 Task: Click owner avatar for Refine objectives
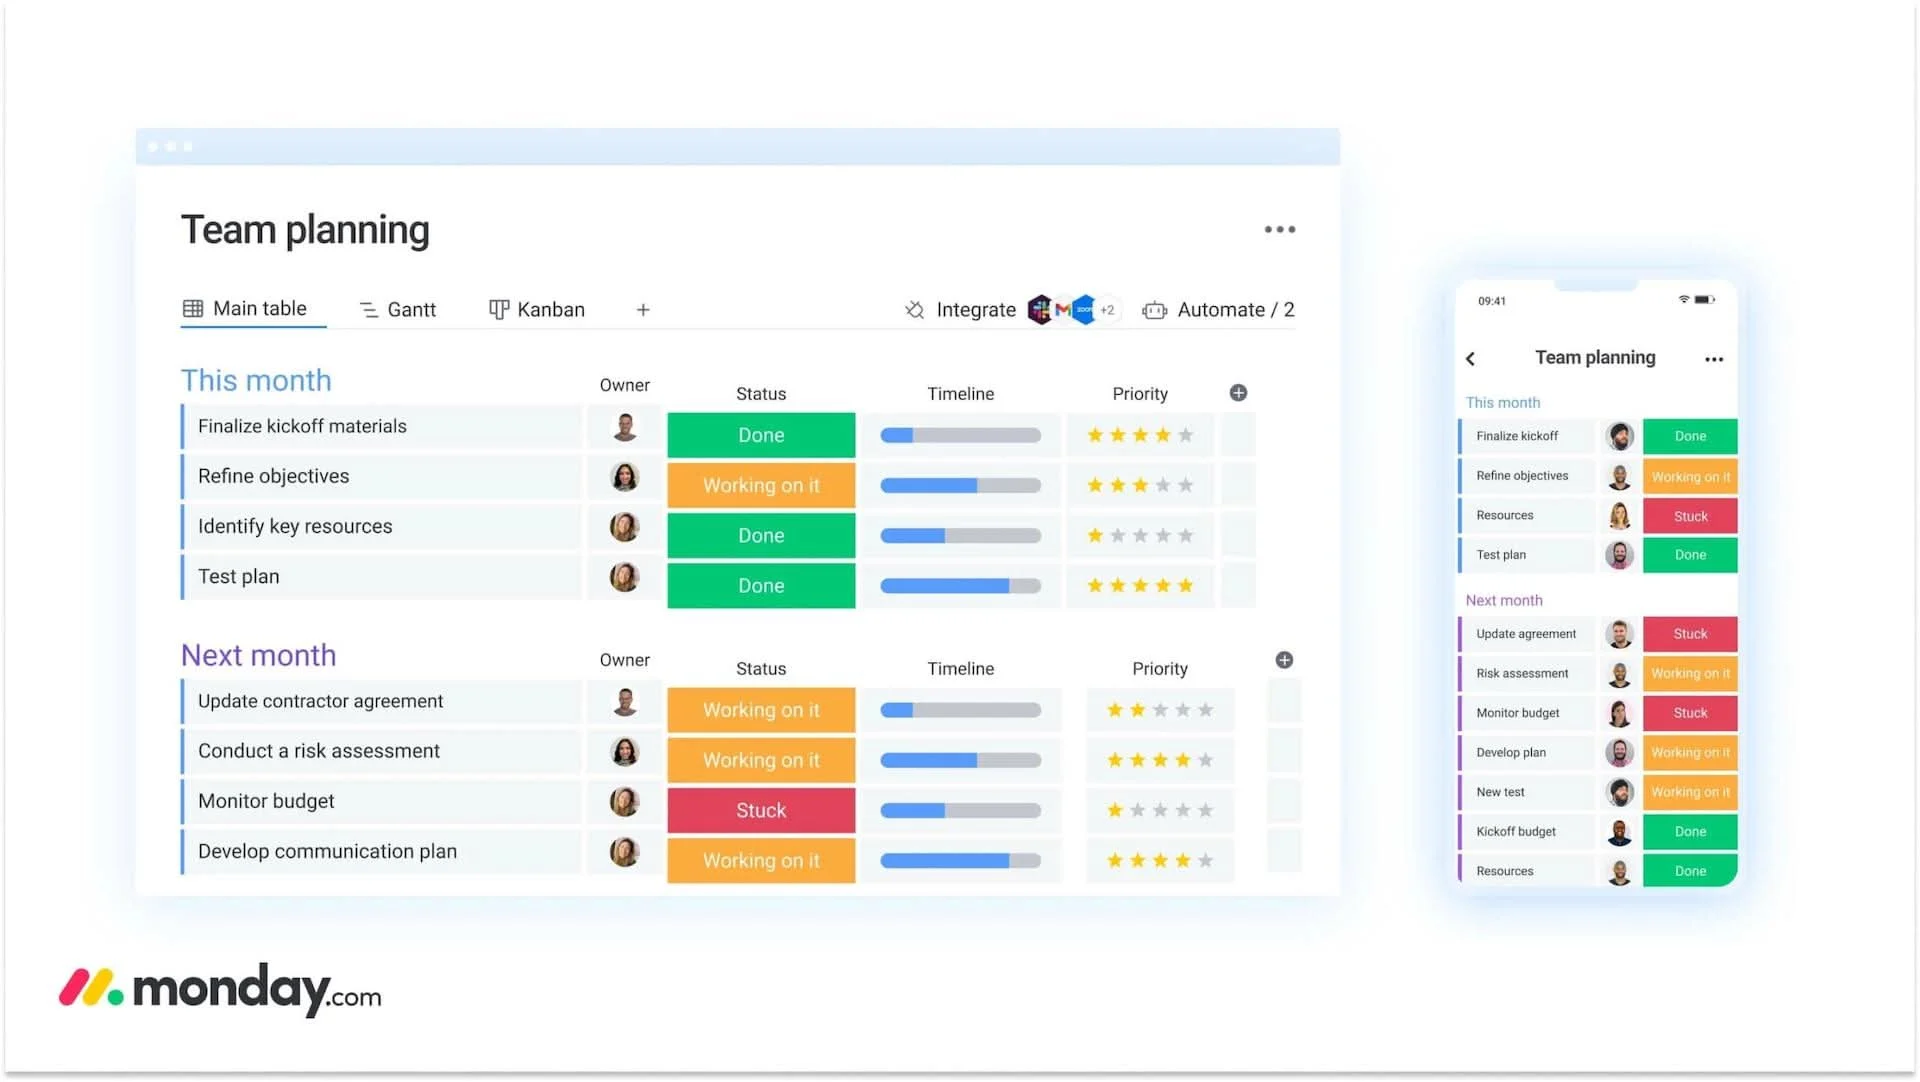(x=625, y=477)
